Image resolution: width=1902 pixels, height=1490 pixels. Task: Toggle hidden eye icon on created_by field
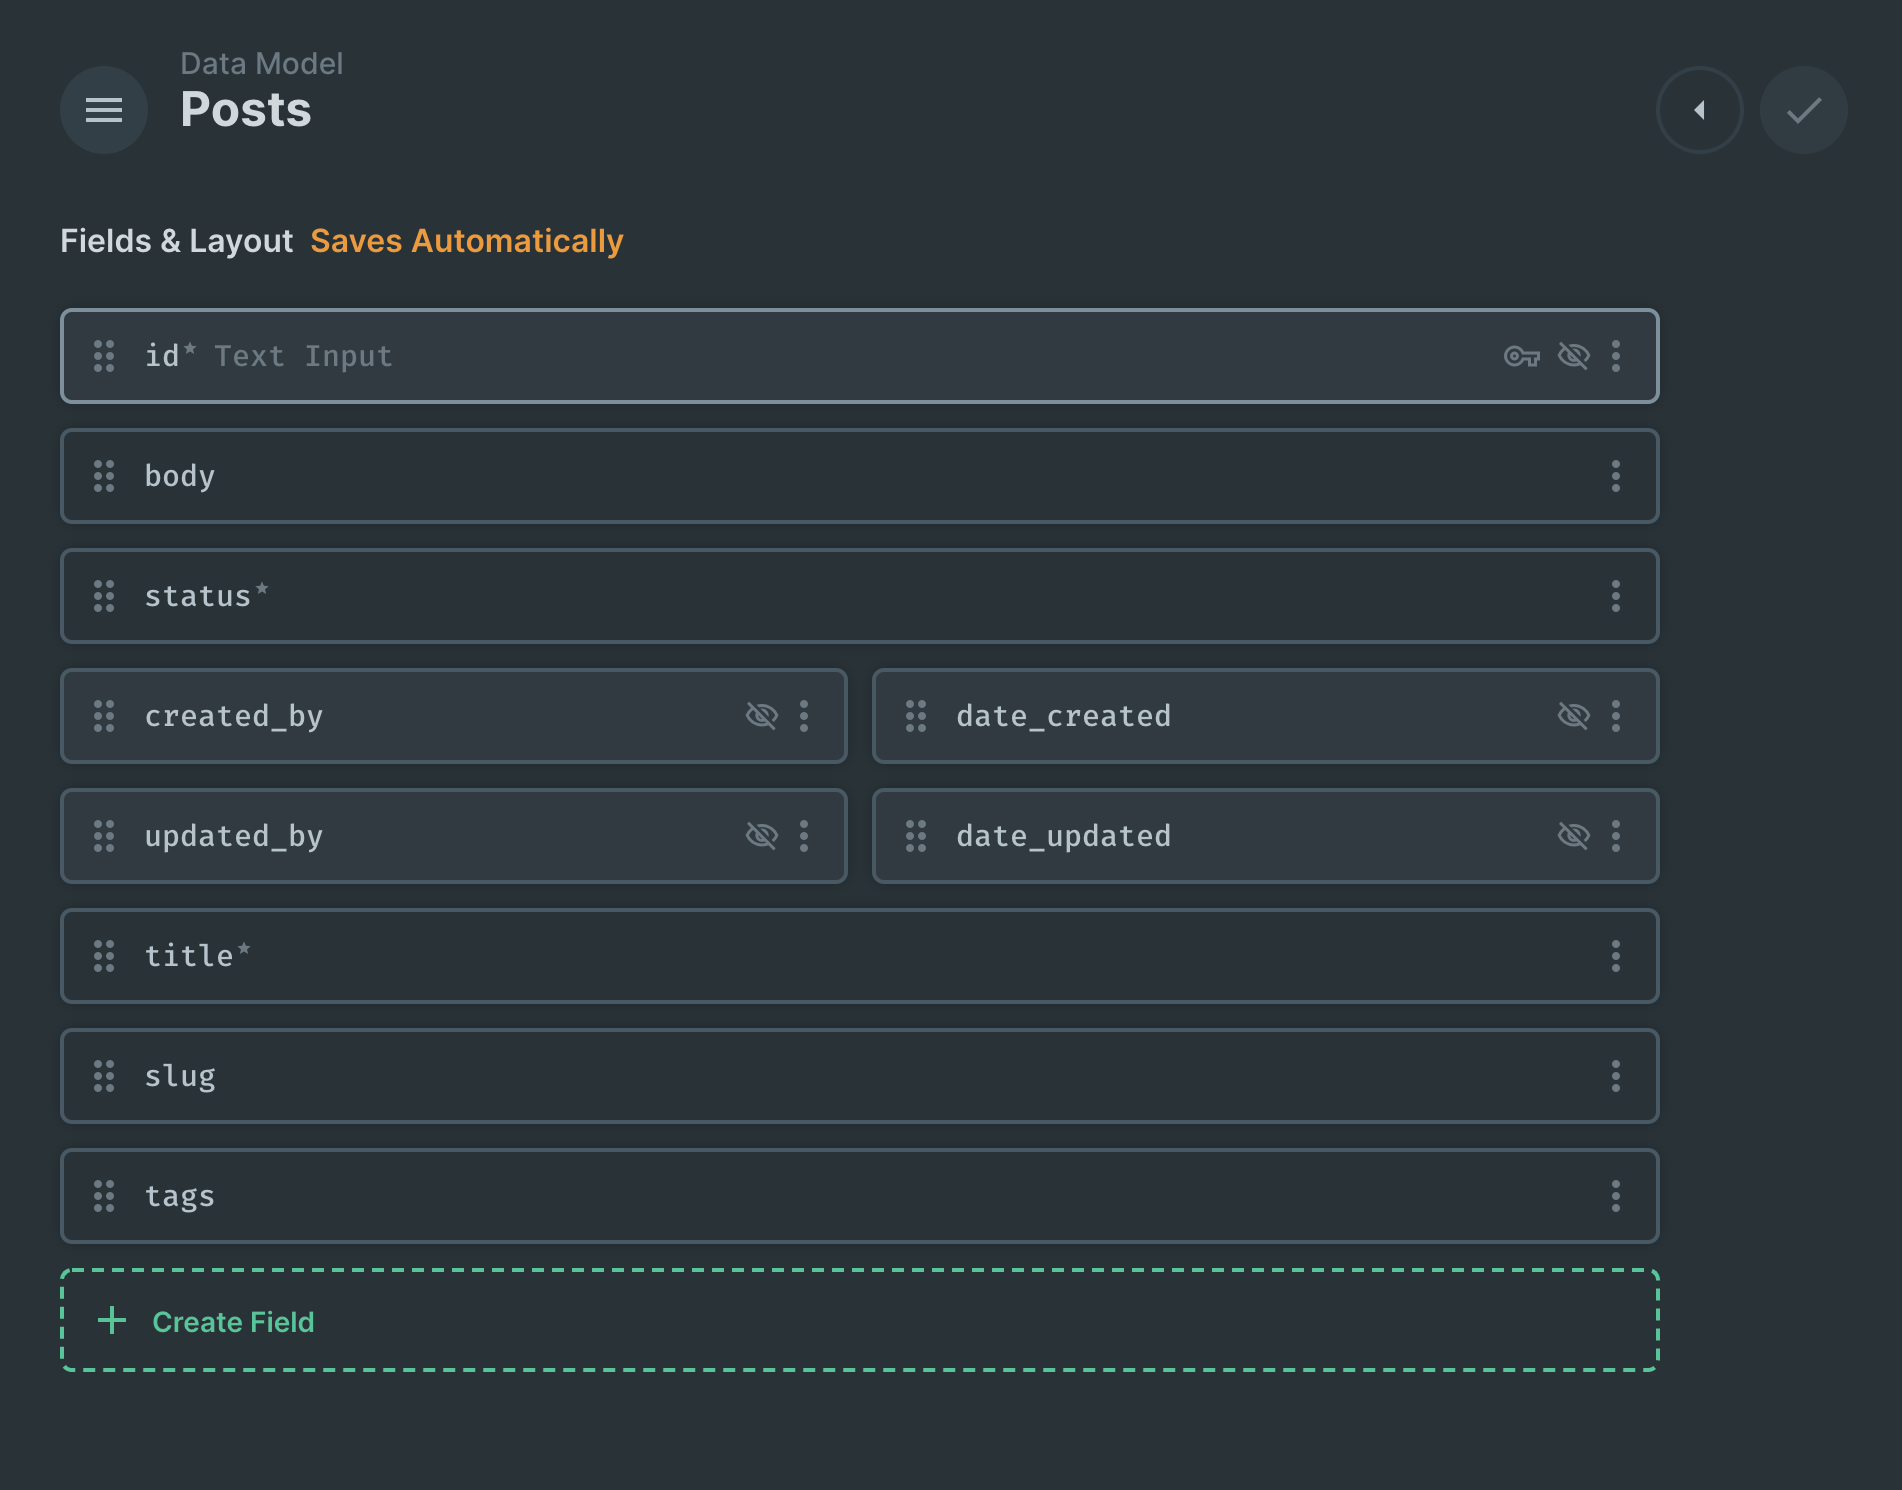762,716
